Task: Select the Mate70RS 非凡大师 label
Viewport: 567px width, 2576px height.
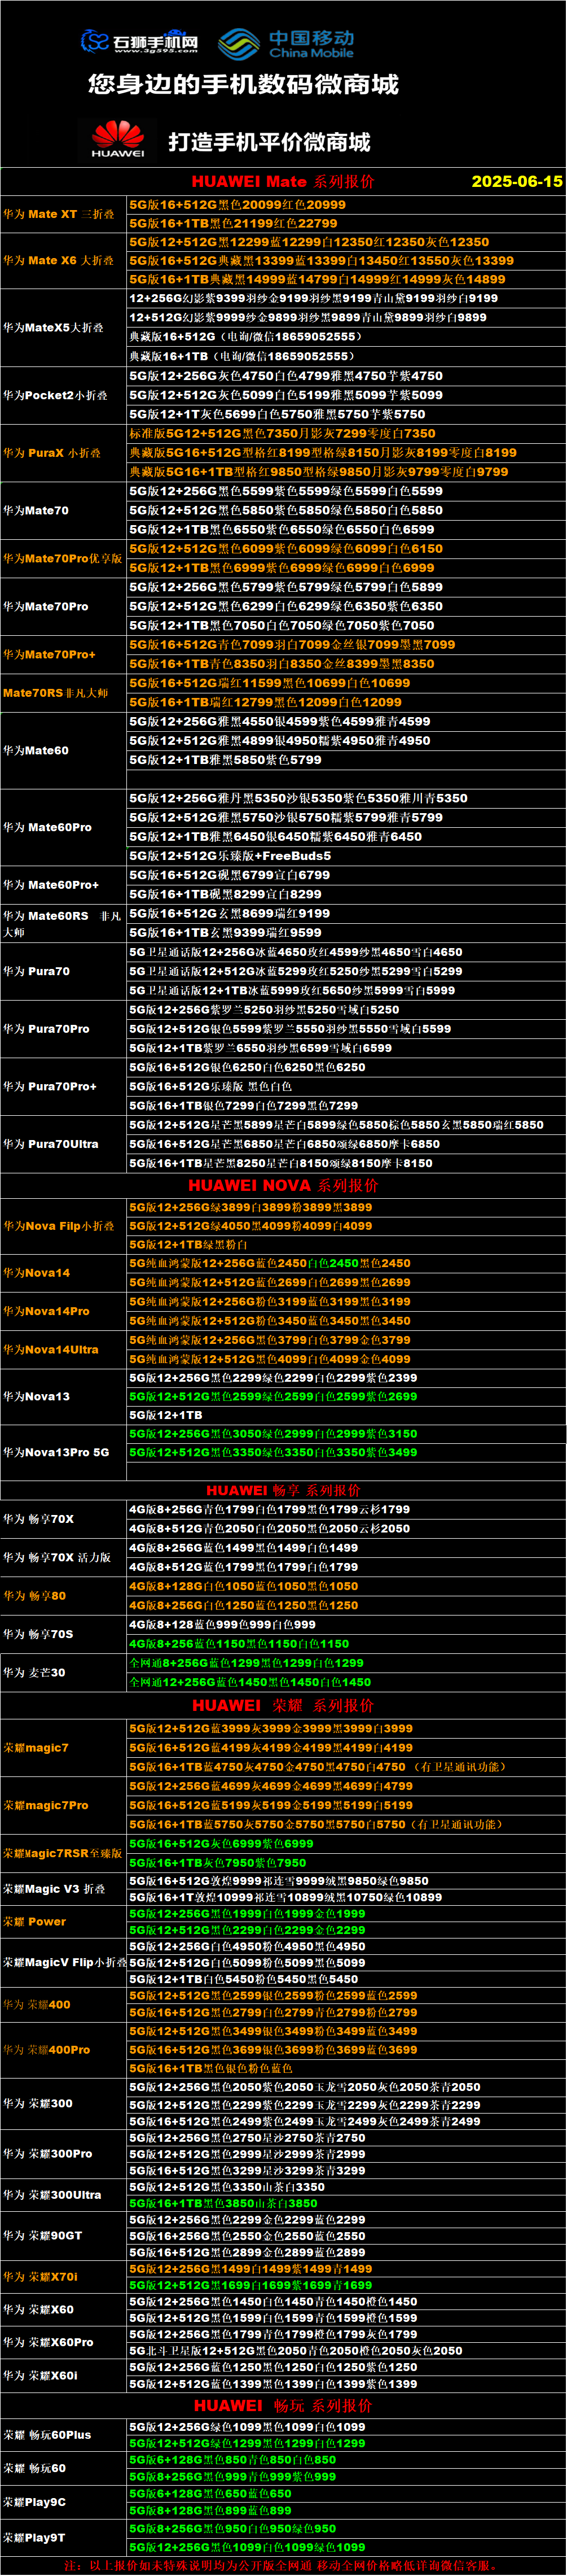Action: pos(56,693)
